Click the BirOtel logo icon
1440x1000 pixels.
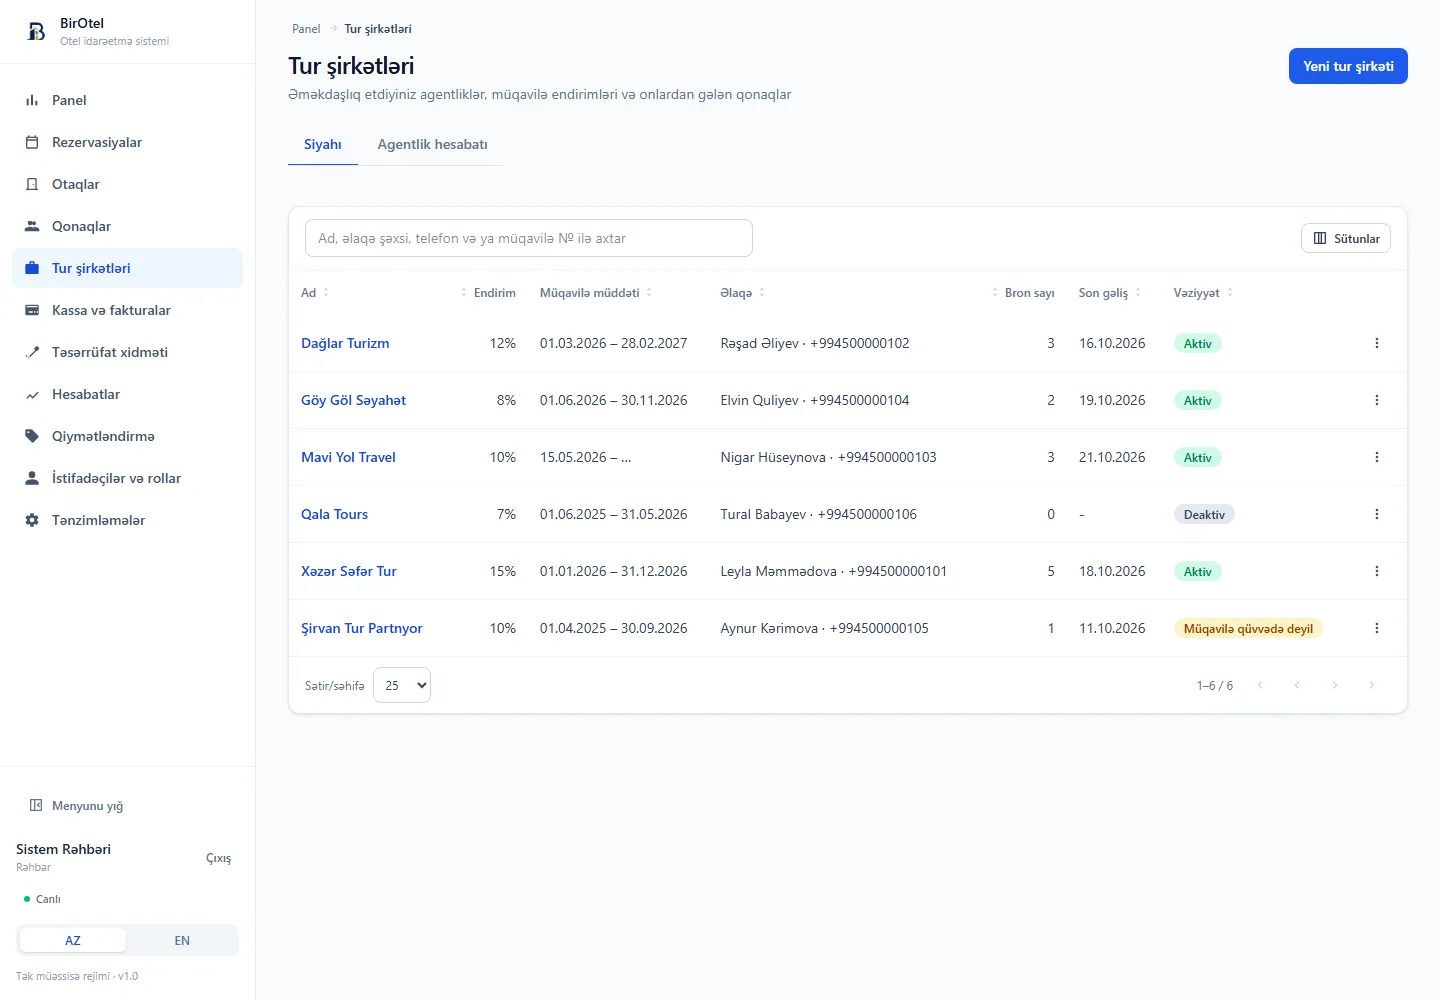[36, 32]
